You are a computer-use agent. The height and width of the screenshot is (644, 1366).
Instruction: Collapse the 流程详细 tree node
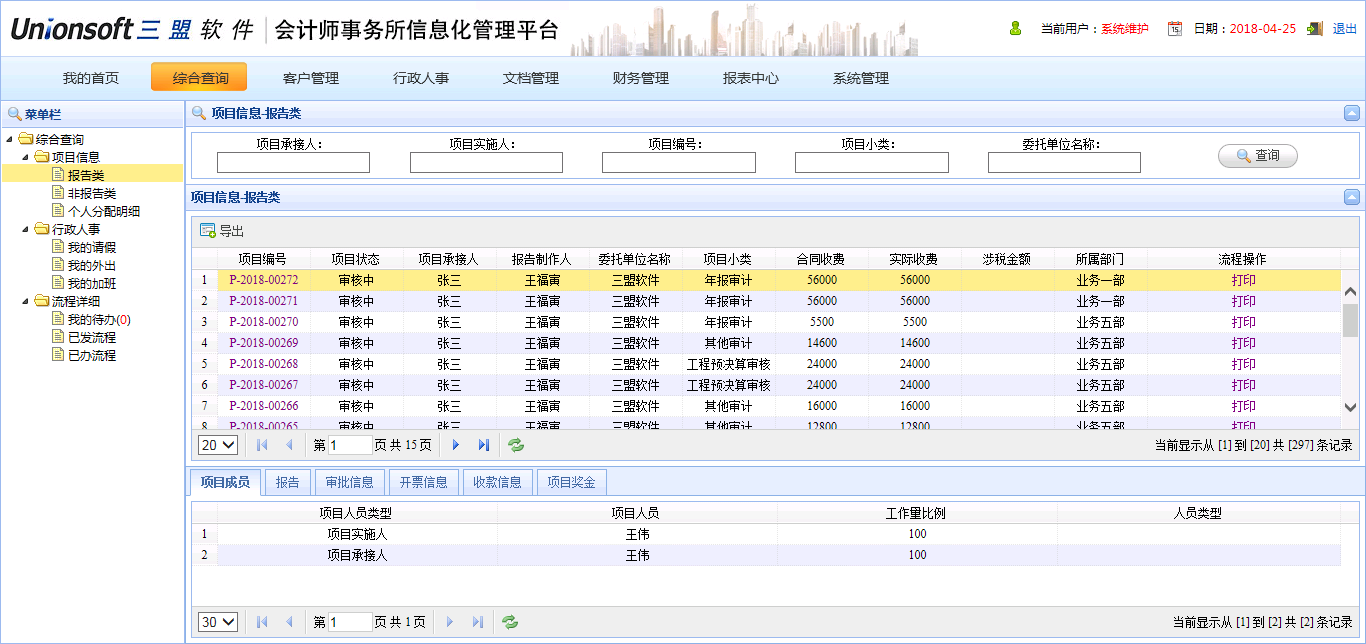point(26,302)
